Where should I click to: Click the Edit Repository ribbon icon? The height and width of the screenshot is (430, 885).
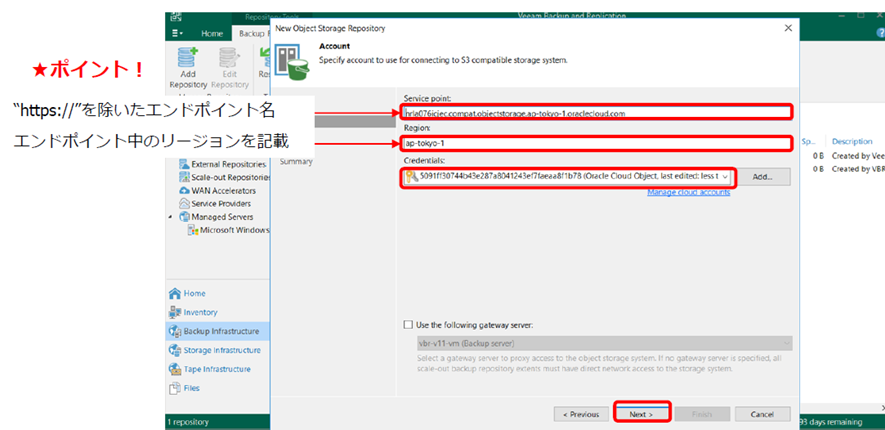click(227, 58)
